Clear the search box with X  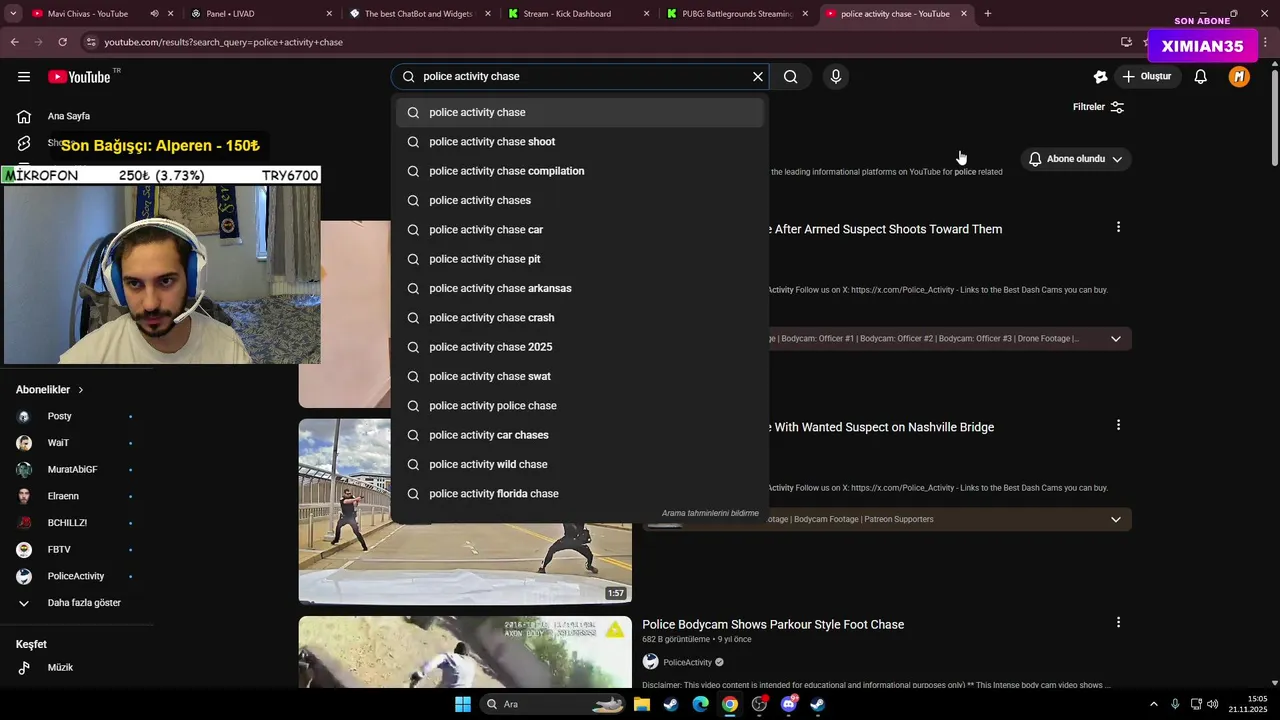pos(758,76)
